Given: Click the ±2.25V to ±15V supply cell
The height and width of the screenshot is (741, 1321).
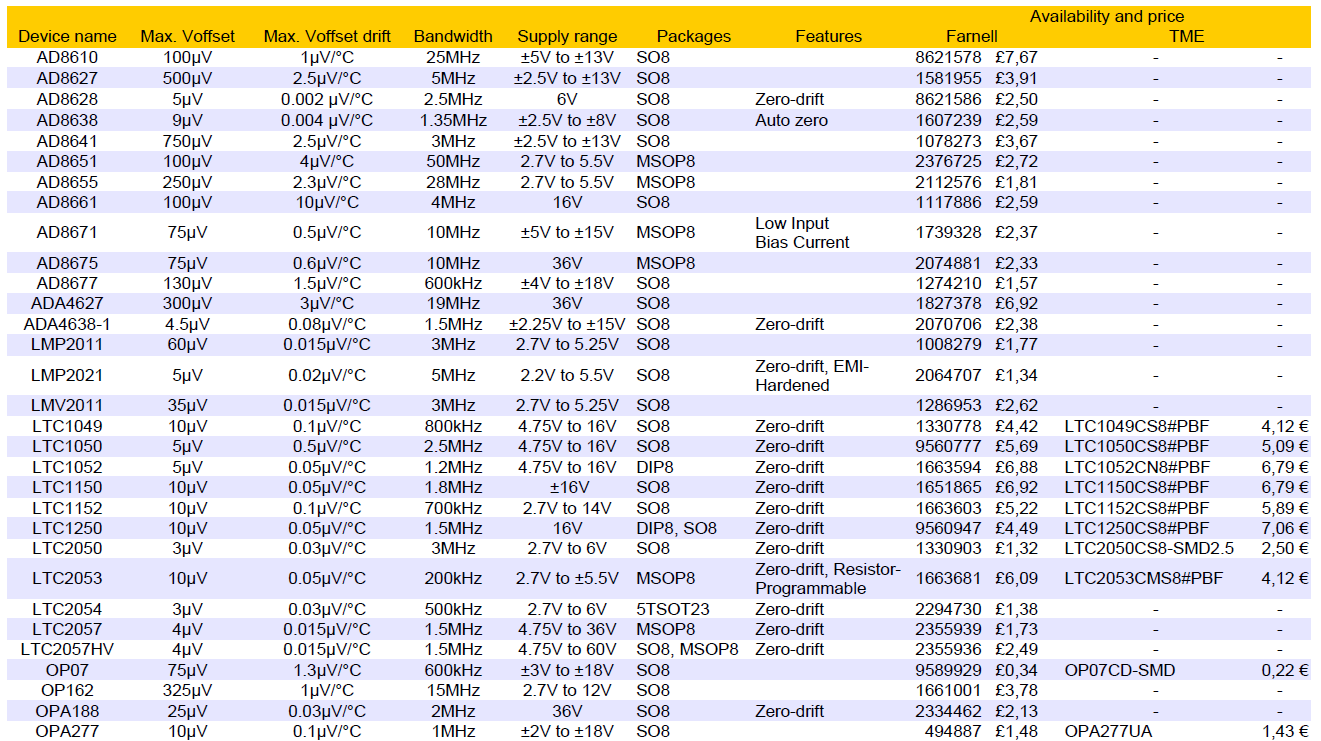Looking at the screenshot, I should pos(567,324).
